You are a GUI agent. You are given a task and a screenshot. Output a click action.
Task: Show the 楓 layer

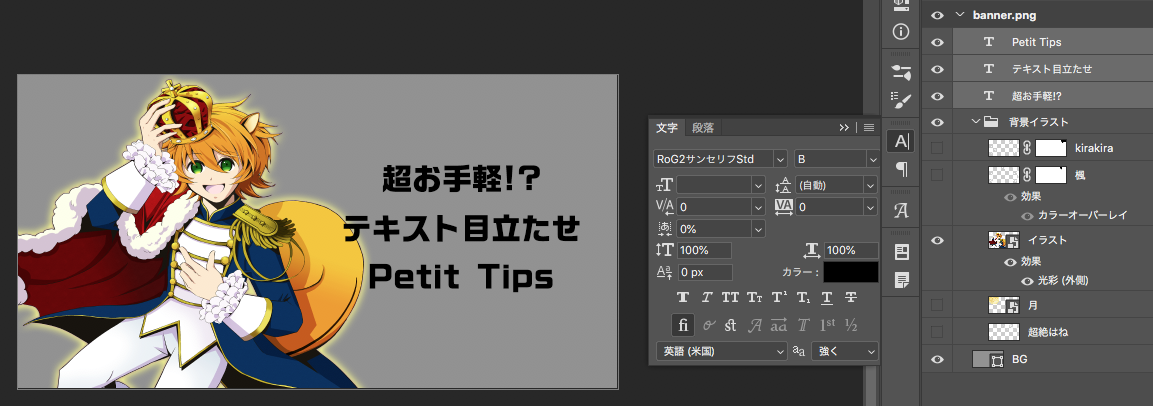pyautogui.click(x=937, y=174)
